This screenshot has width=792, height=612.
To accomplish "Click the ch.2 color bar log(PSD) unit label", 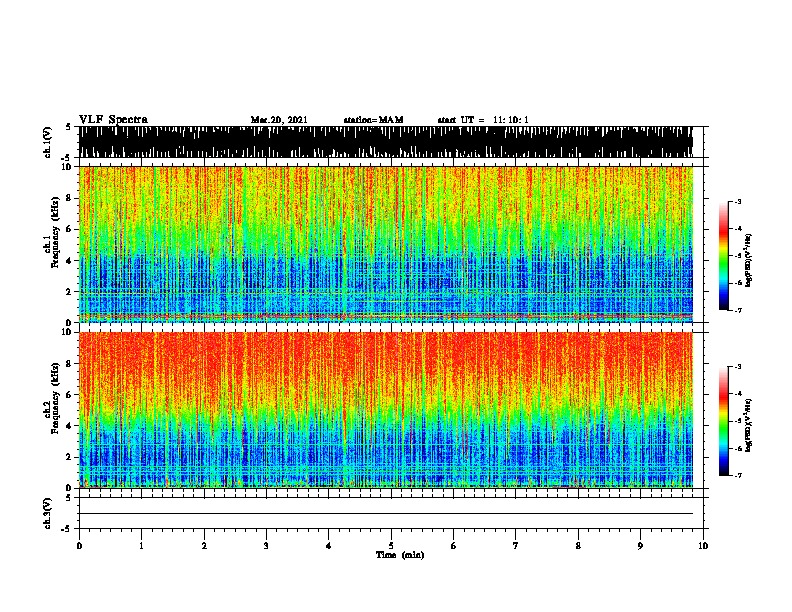I will [749, 425].
